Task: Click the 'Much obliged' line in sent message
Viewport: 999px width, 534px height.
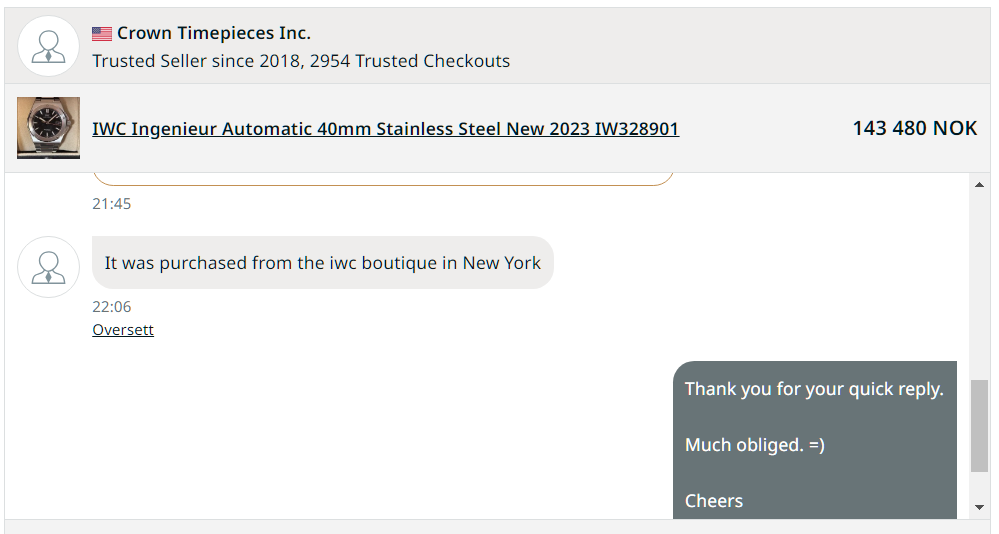Action: (x=754, y=445)
